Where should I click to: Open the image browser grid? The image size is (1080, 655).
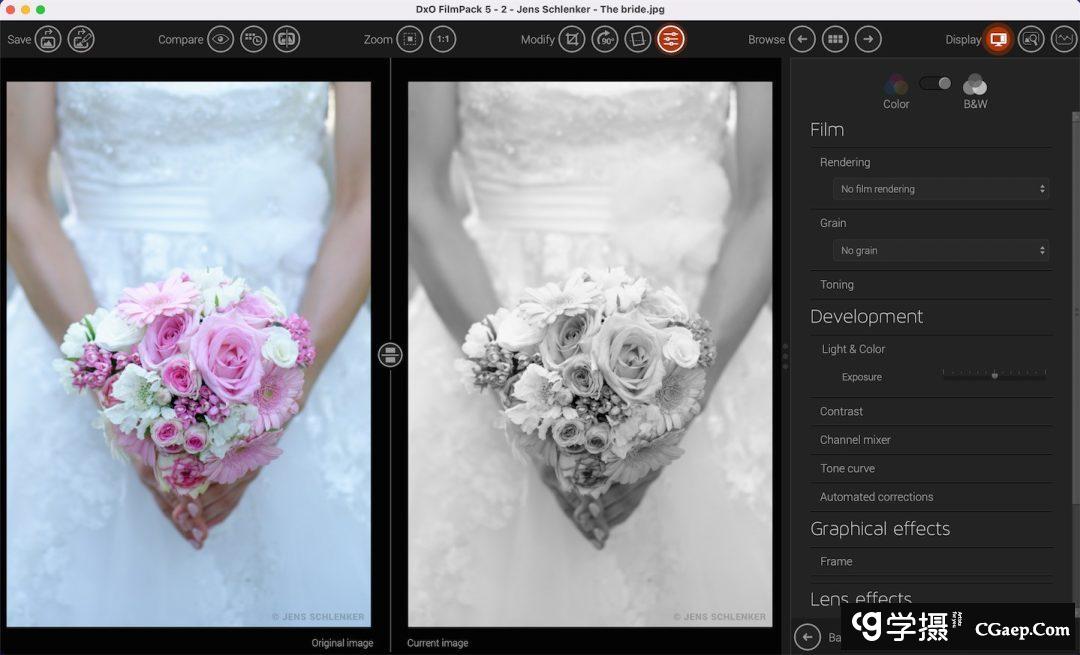coord(835,40)
